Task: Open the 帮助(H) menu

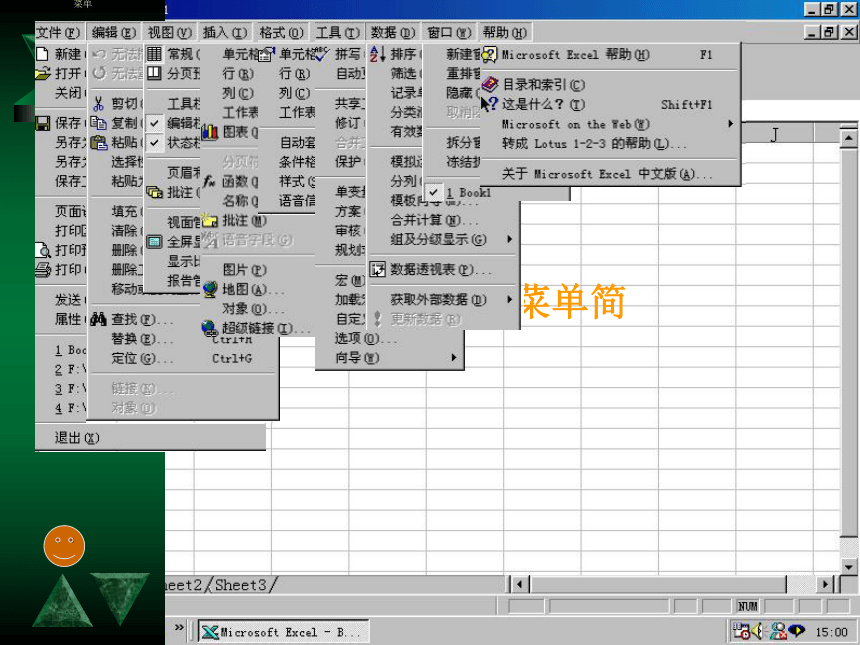Action: pos(505,33)
